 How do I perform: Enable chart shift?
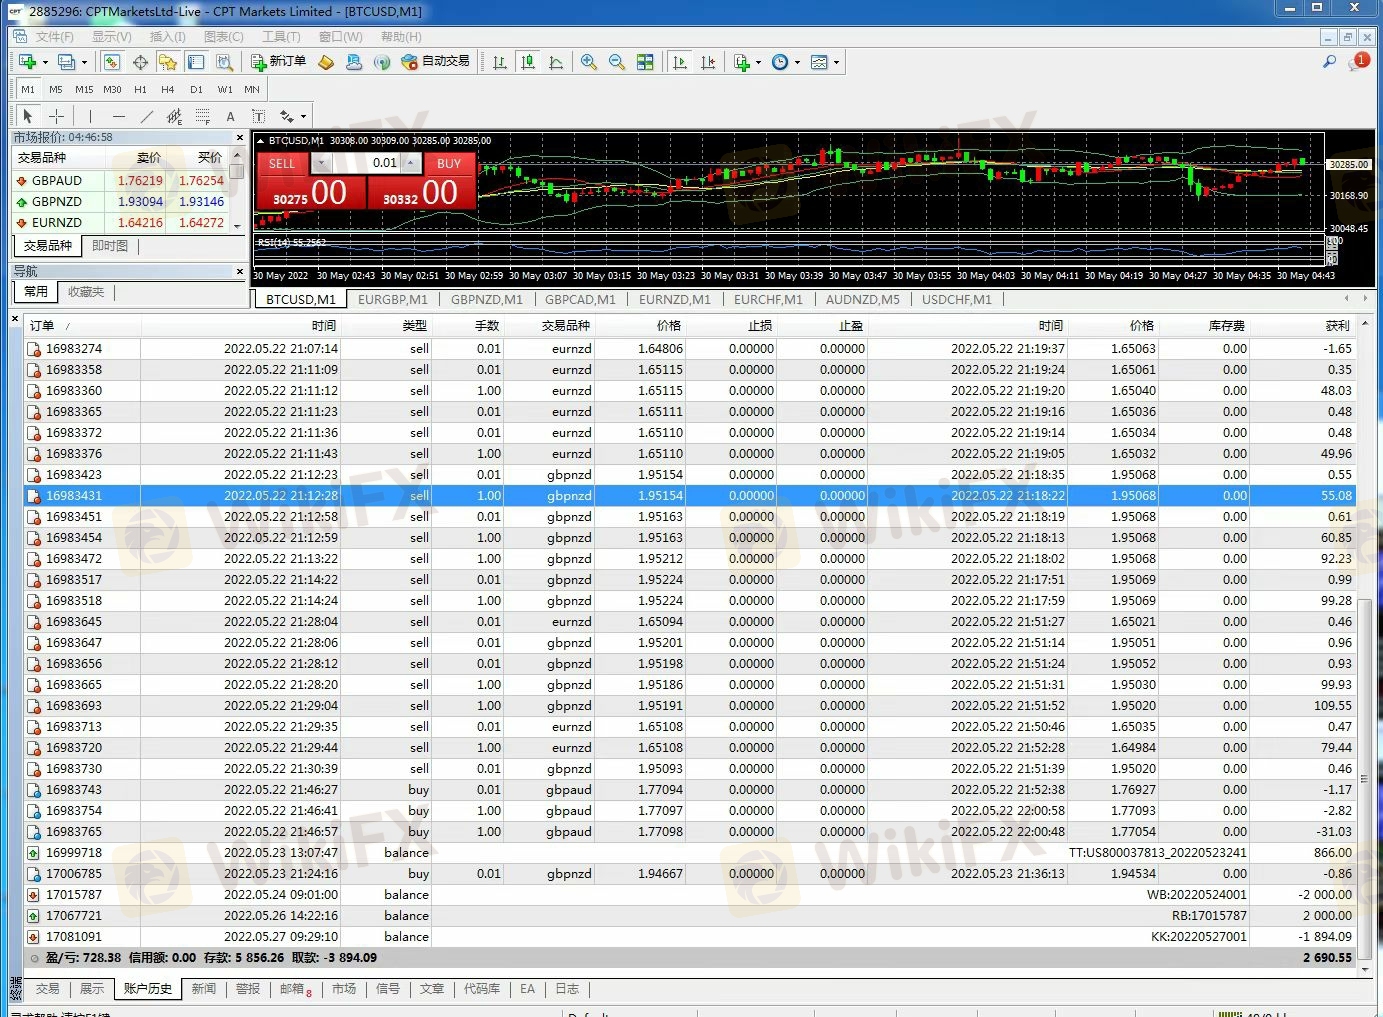[708, 62]
